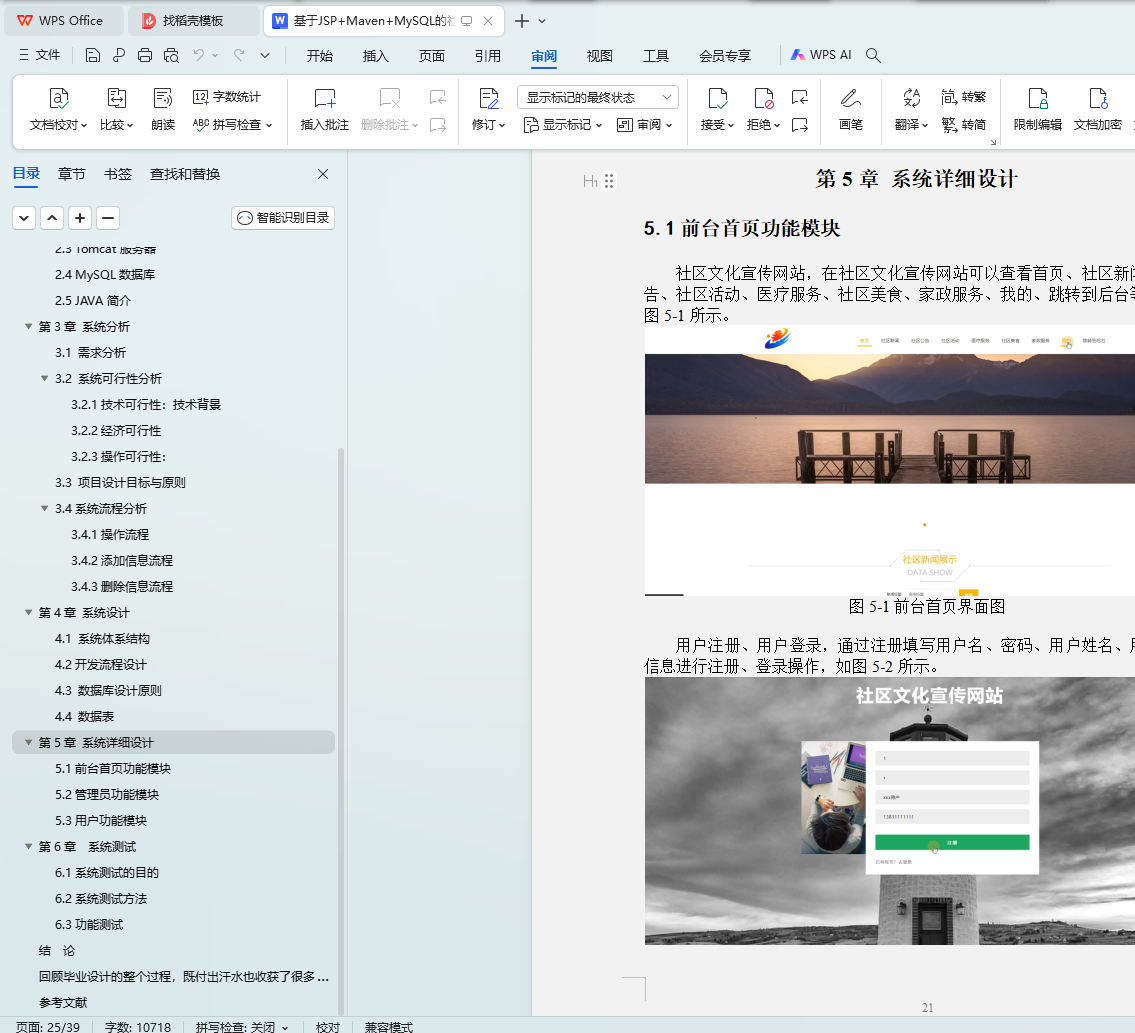Switch to 章节 navigation tab
Viewport: 1135px width, 1033px height.
coord(72,174)
